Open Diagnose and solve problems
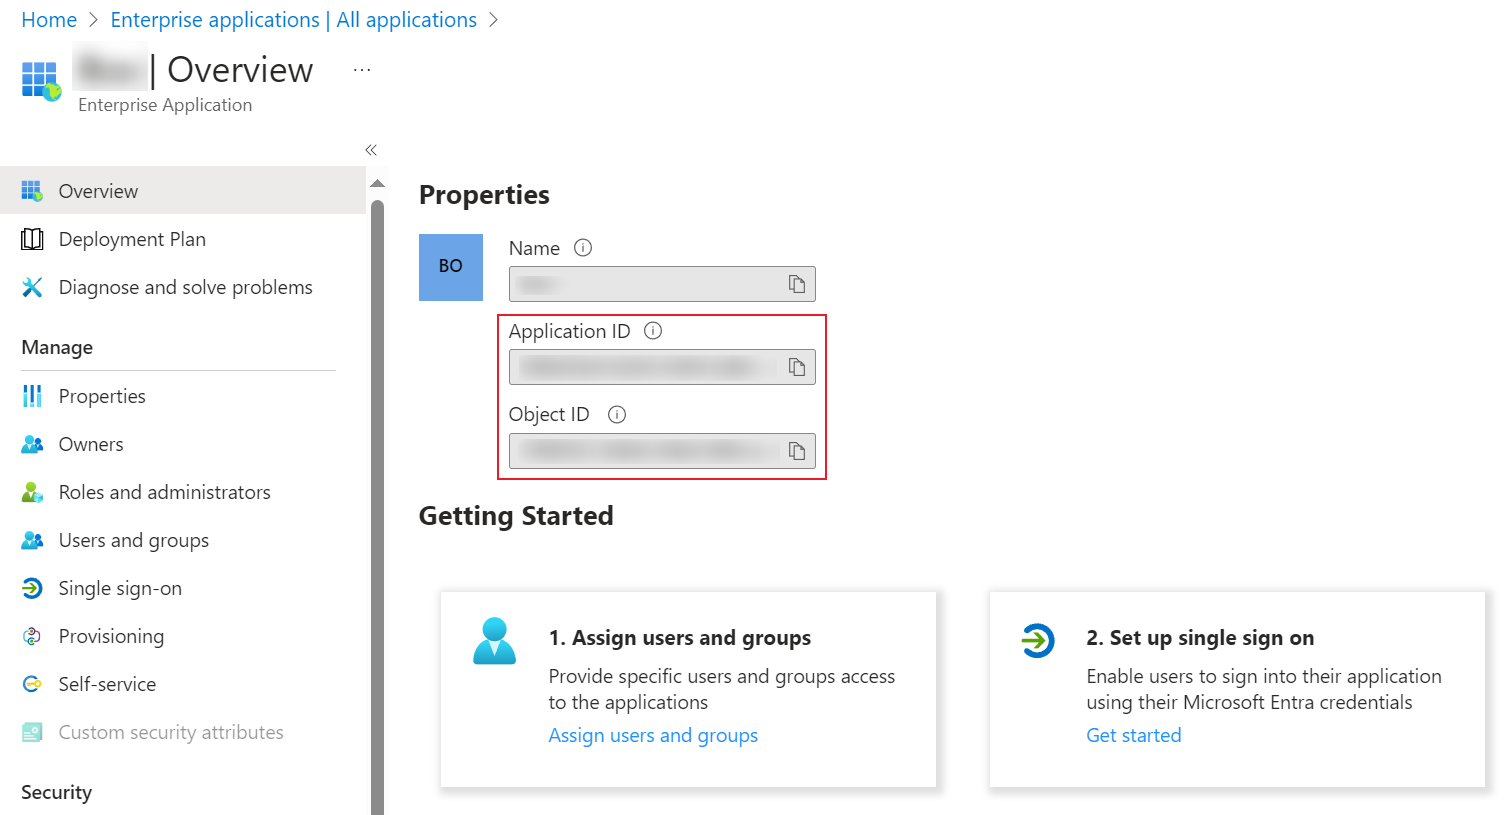Image resolution: width=1508 pixels, height=815 pixels. pyautogui.click(x=185, y=287)
